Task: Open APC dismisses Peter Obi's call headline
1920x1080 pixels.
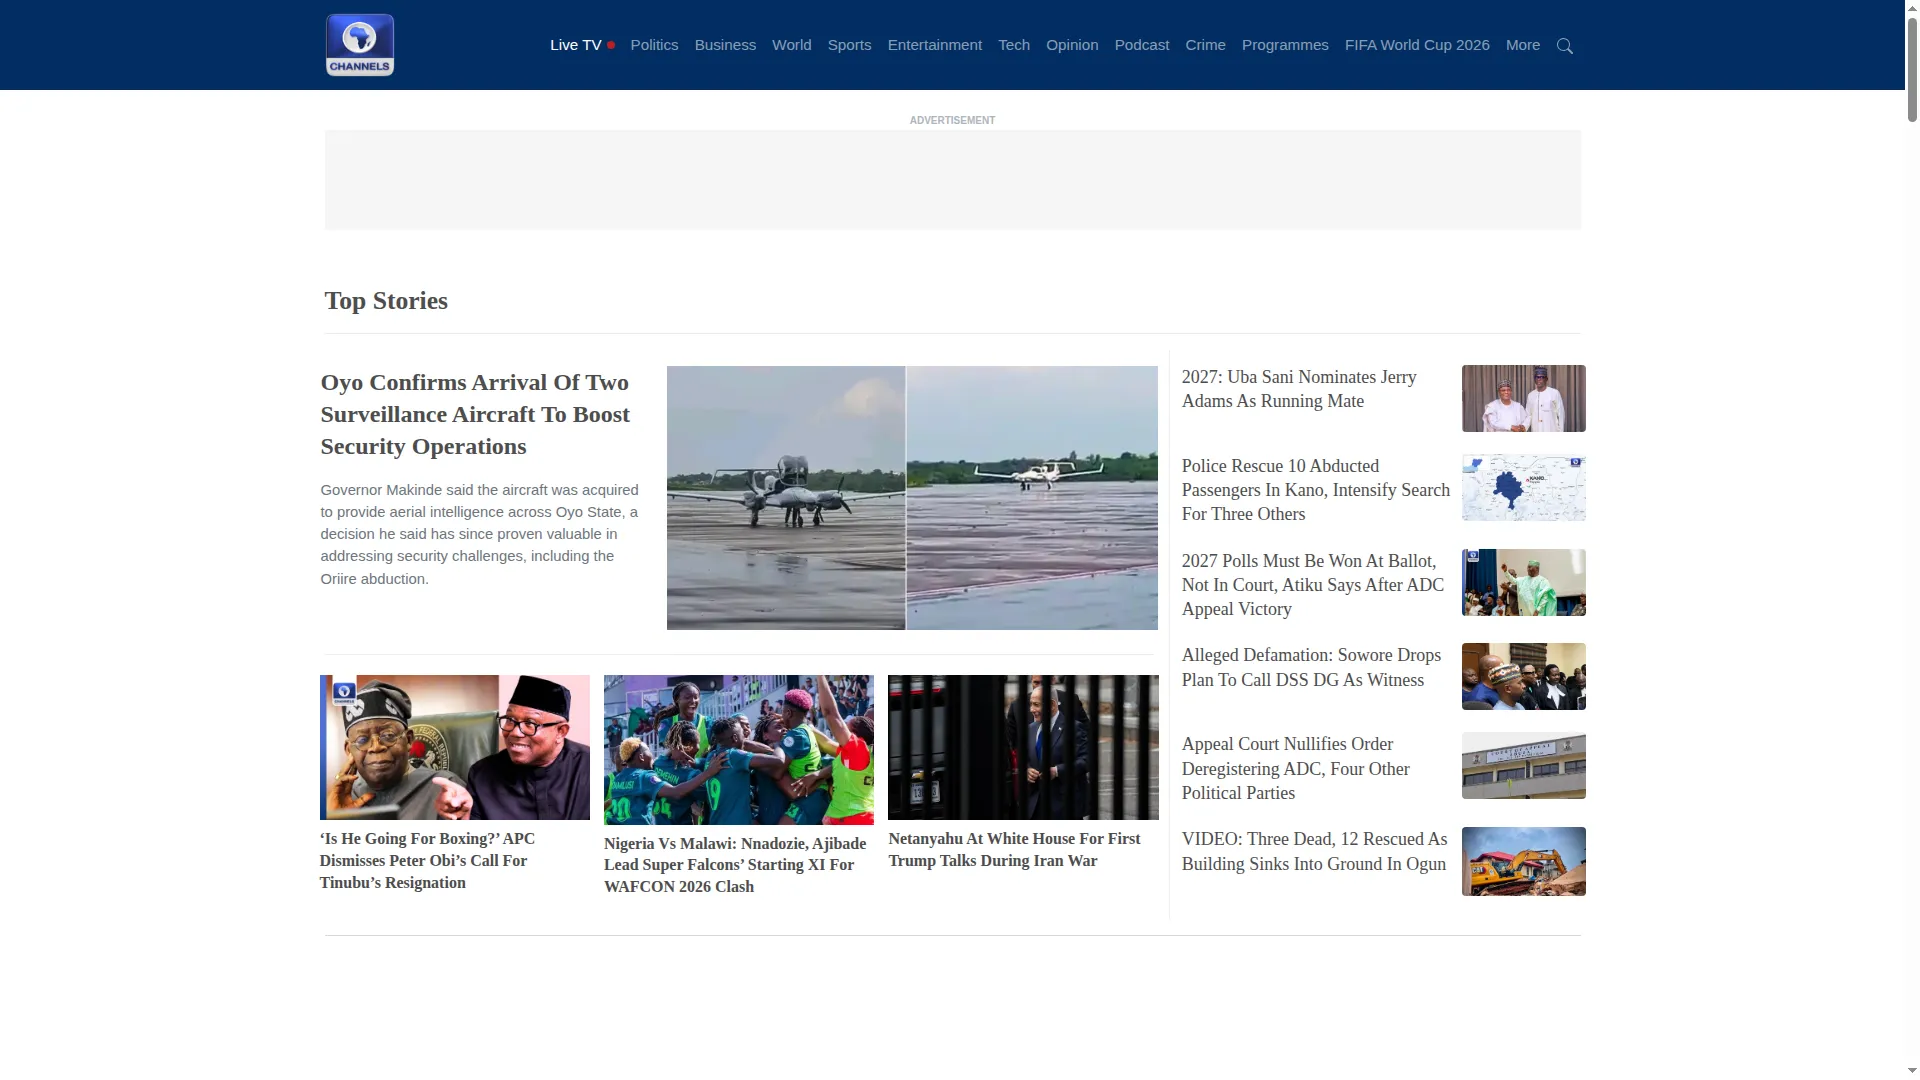Action: click(427, 860)
